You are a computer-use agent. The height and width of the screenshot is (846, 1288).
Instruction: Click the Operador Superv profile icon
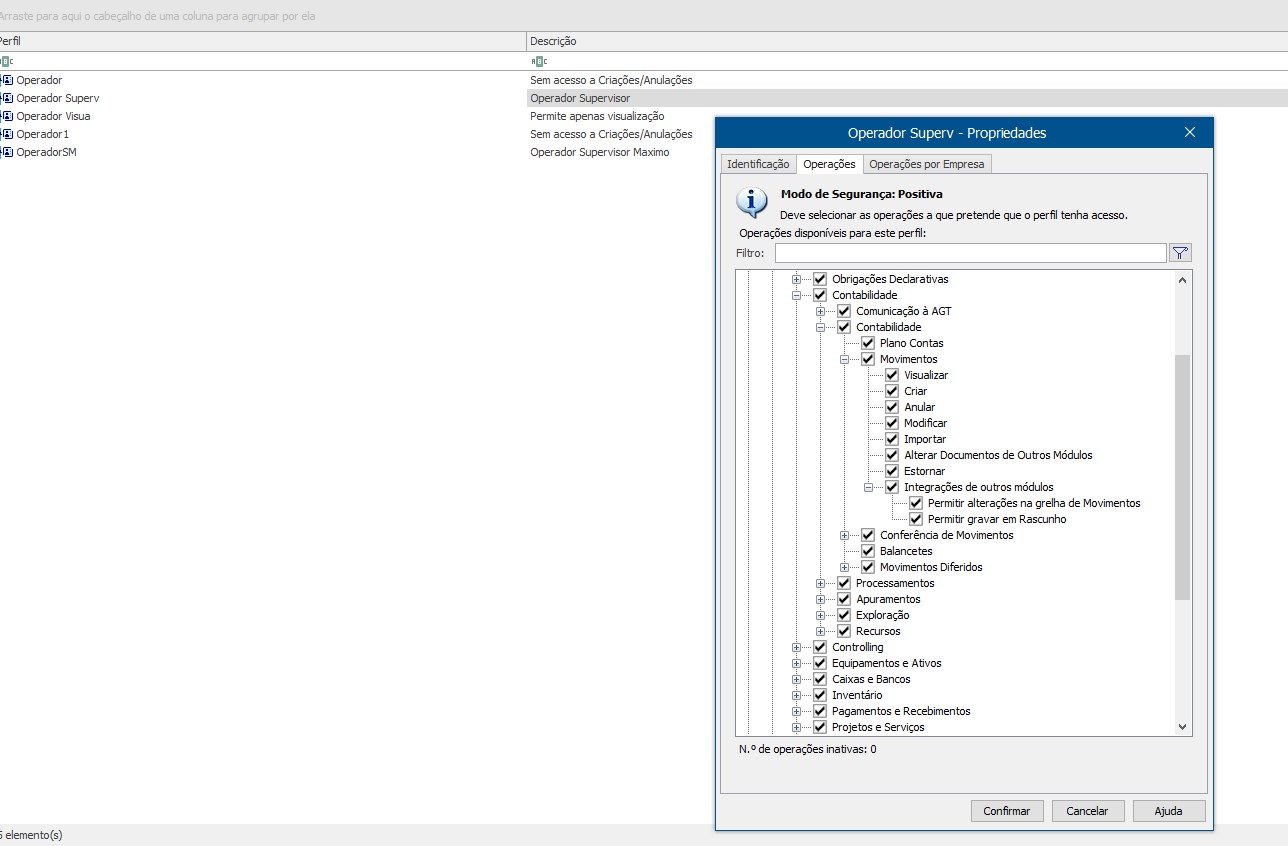click(x=6, y=98)
